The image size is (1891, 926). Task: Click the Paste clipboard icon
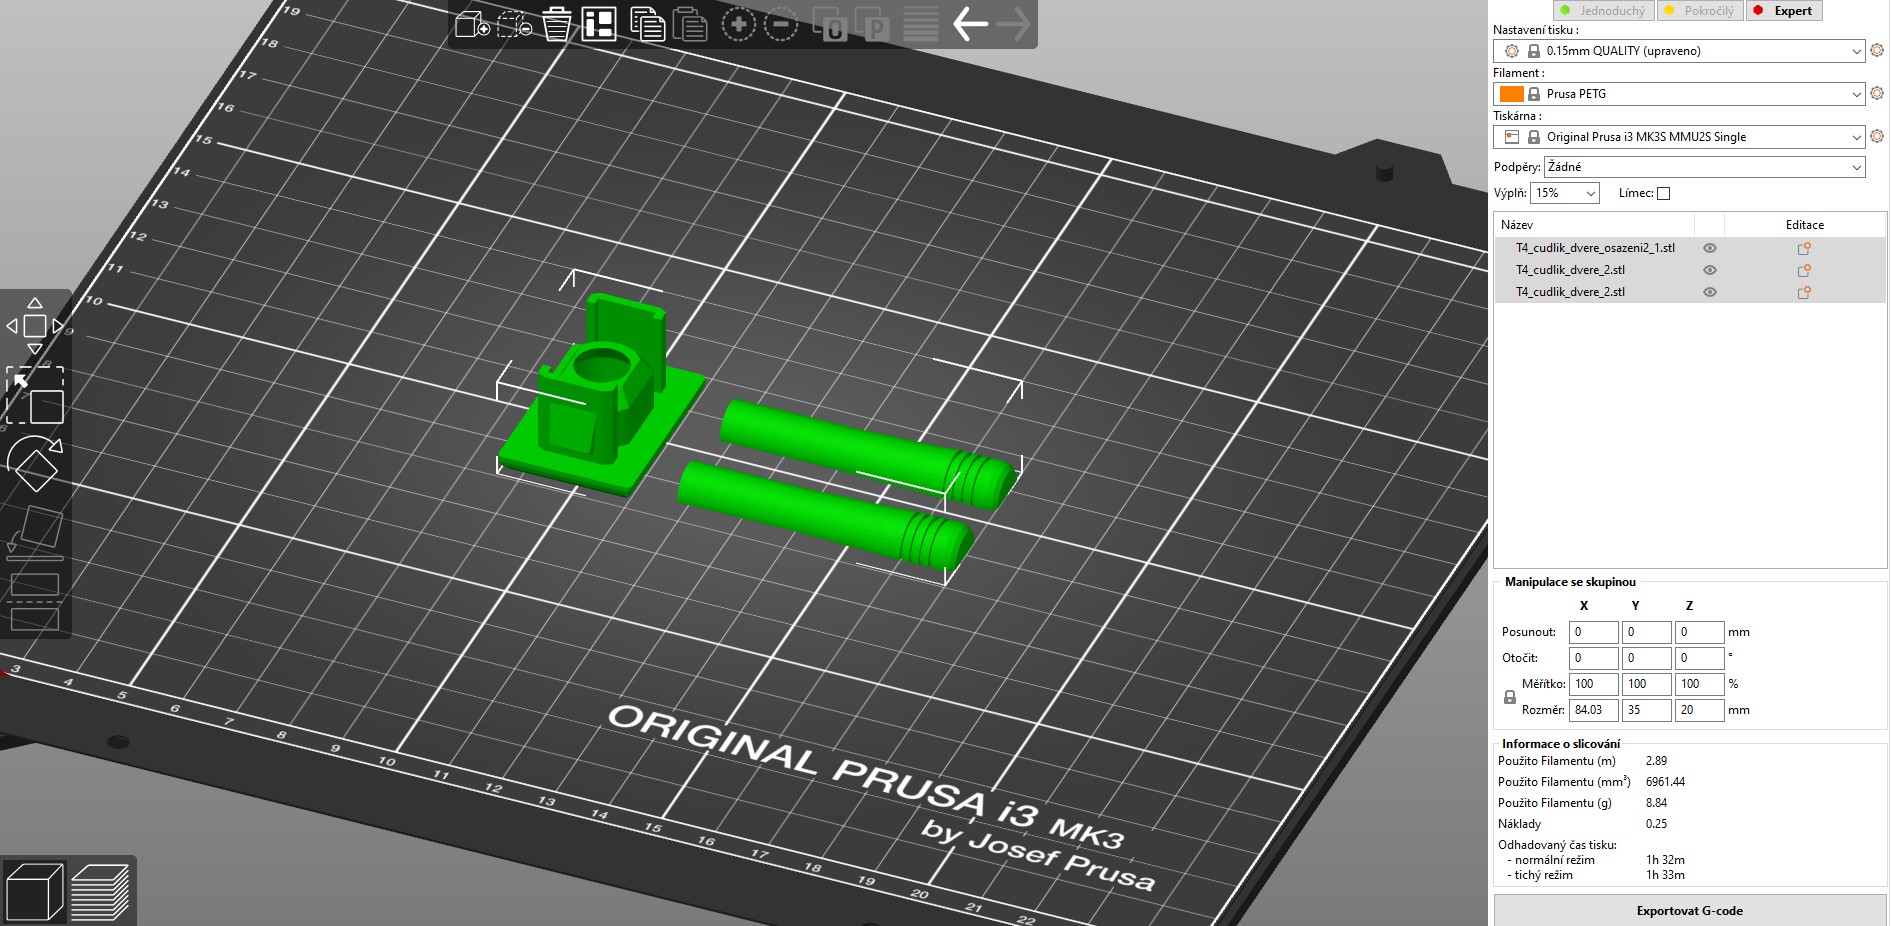coord(690,24)
